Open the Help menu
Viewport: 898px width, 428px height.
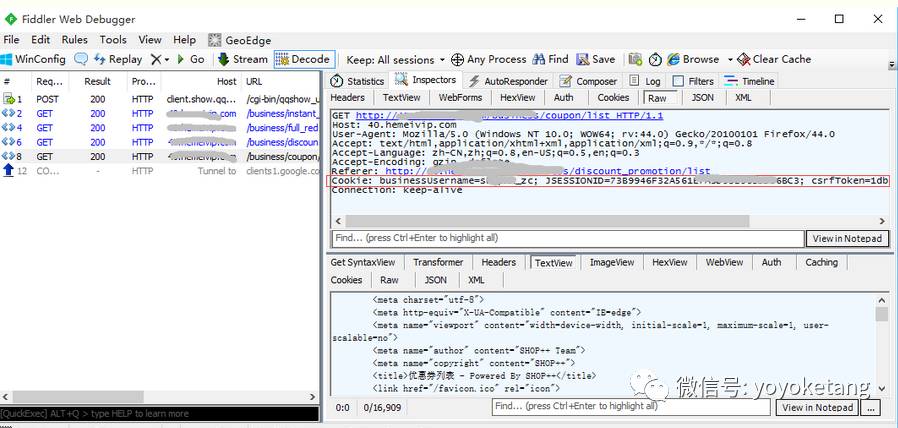184,40
